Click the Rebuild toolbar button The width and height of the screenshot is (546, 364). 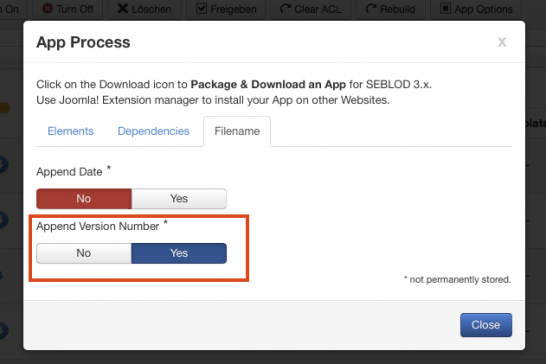pos(391,9)
